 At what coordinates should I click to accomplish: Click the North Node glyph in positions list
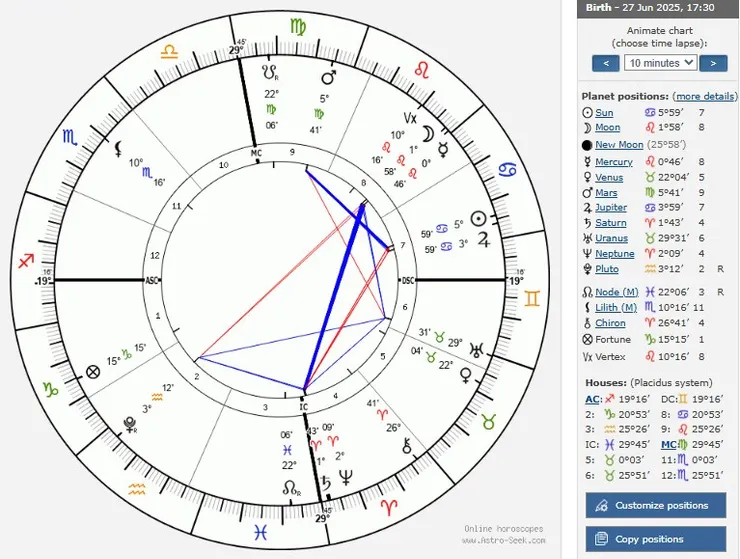click(587, 292)
